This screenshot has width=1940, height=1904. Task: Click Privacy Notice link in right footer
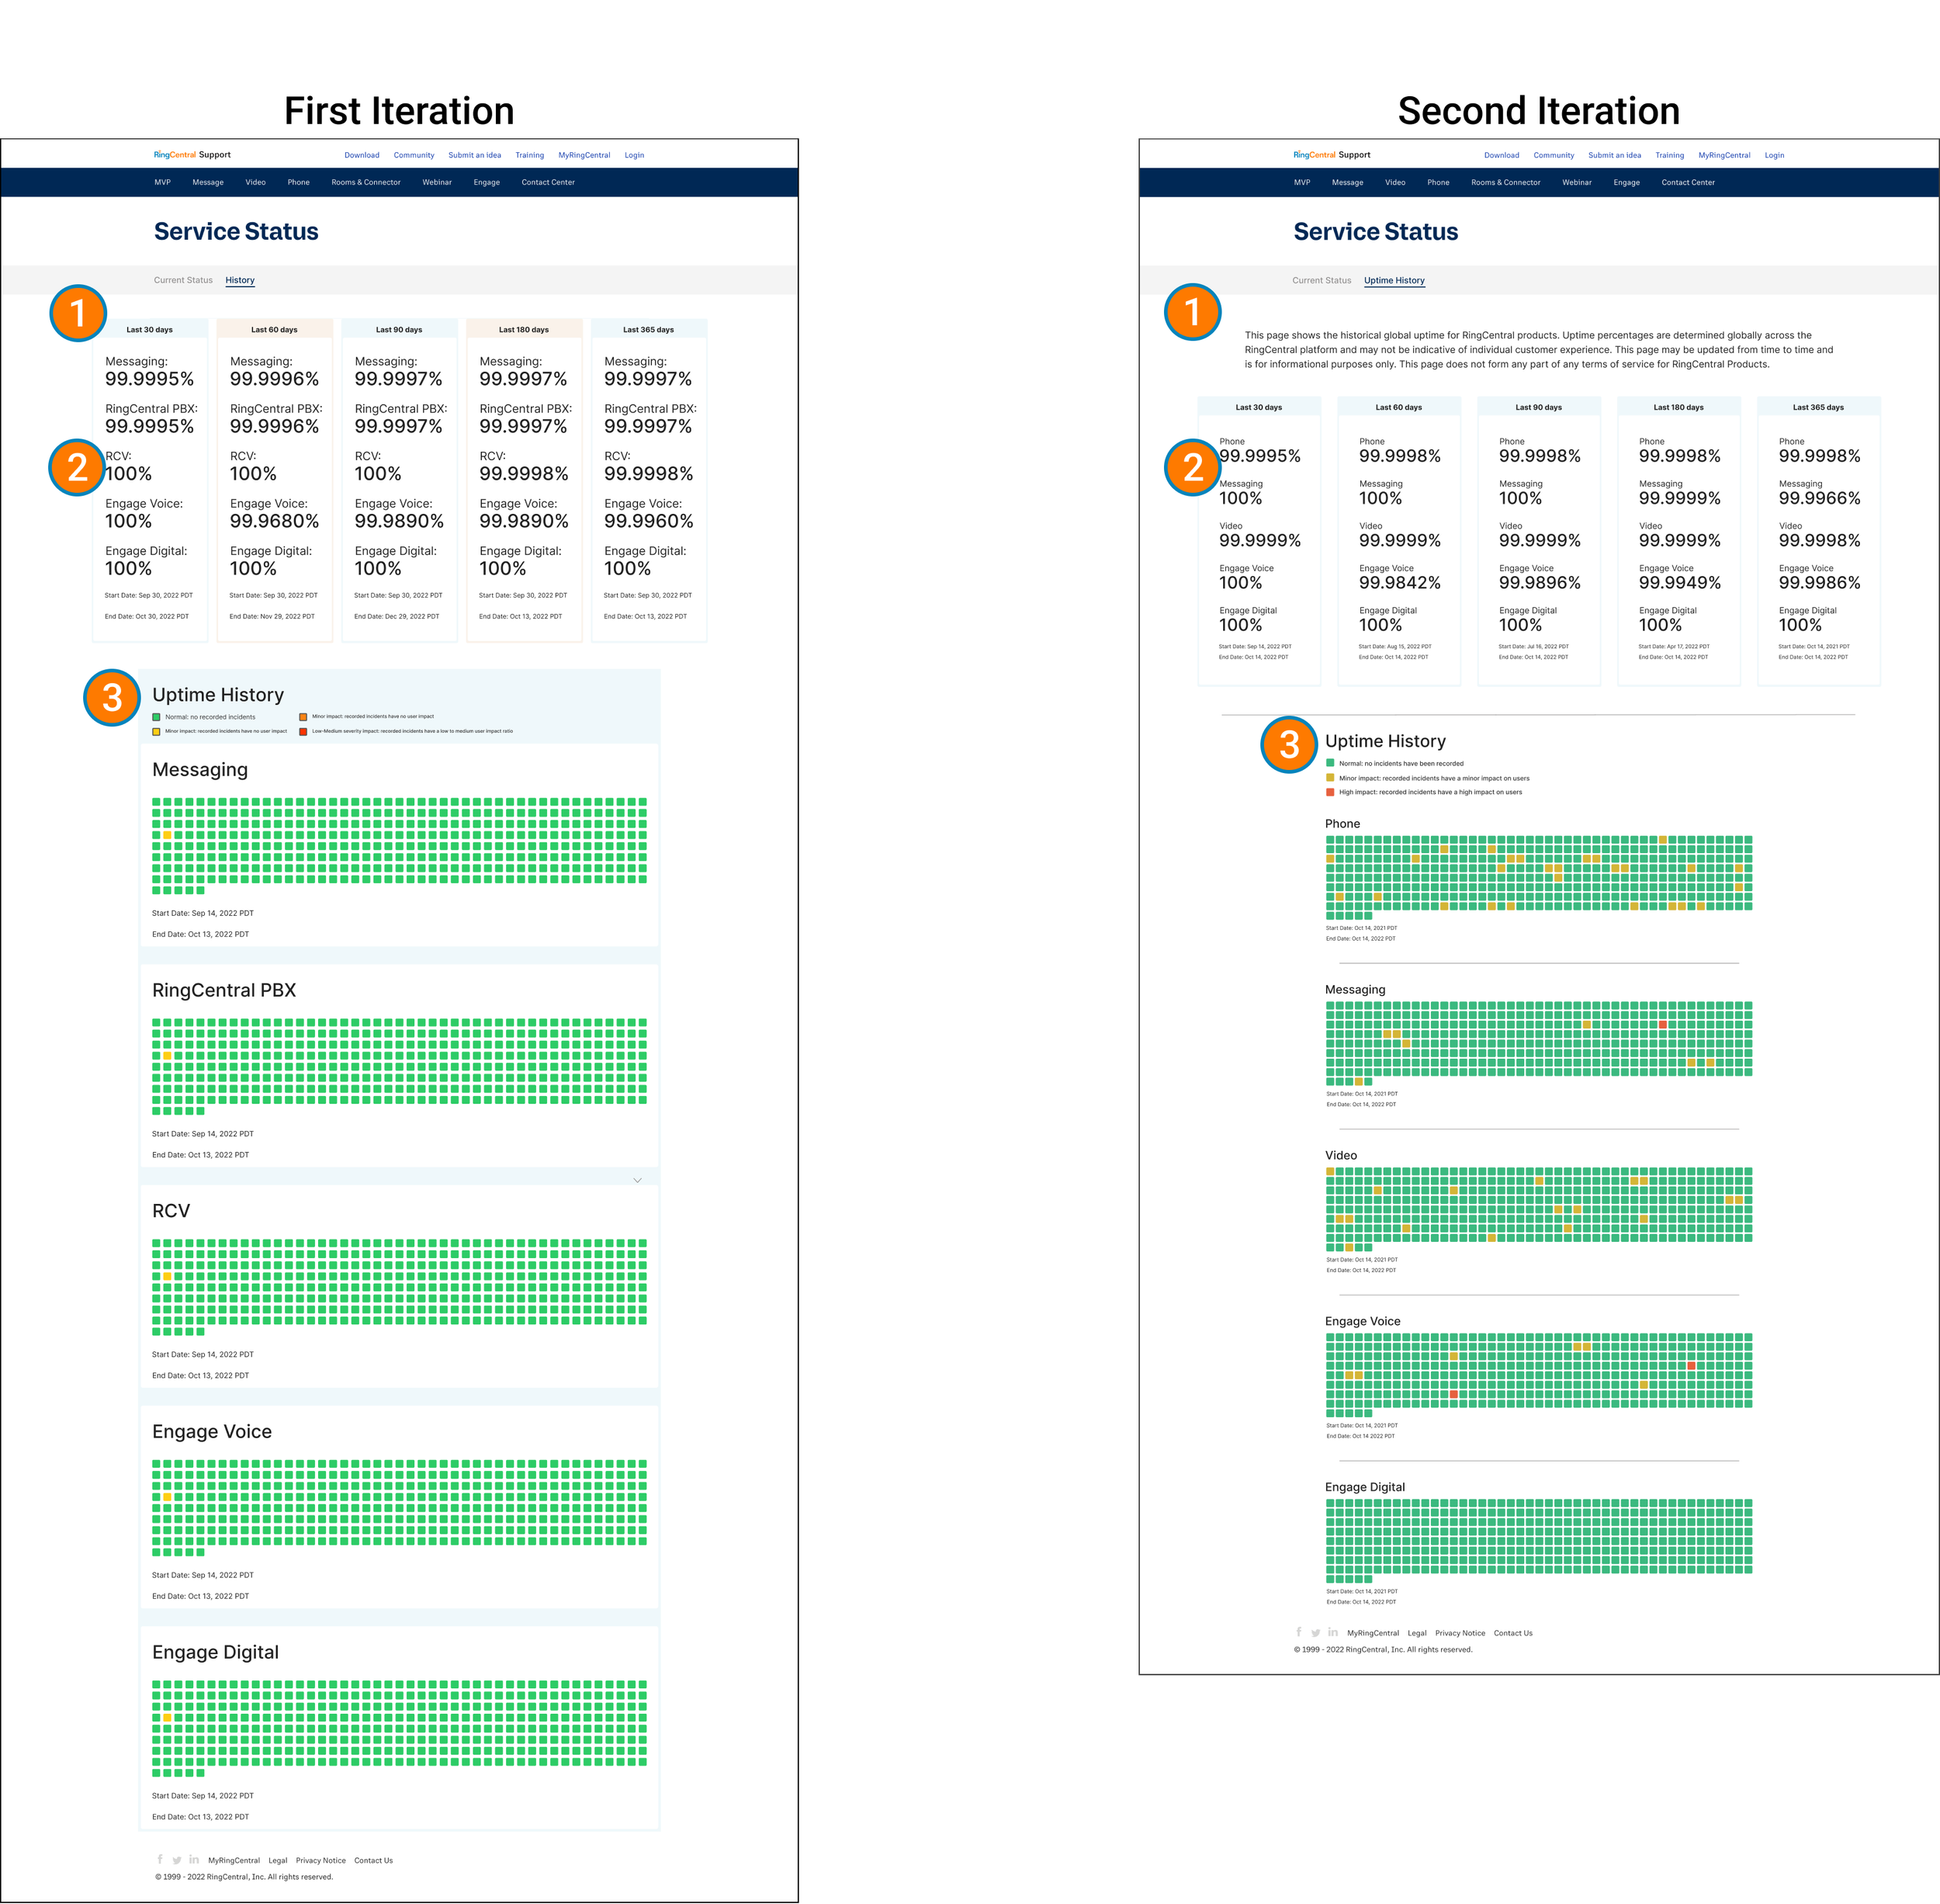(1460, 1633)
